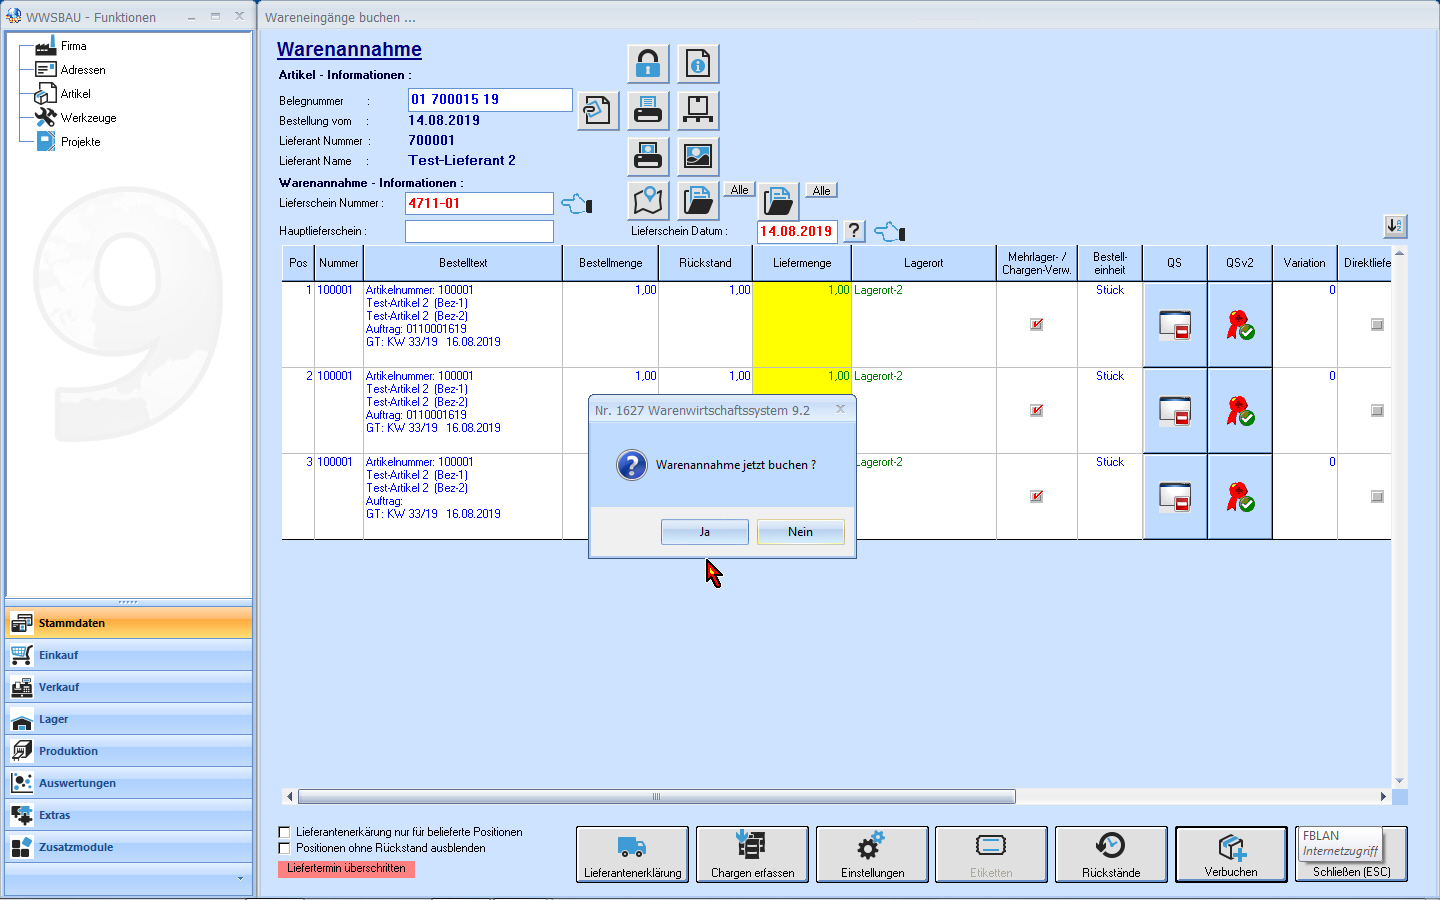1440x900 pixels.
Task: Open the Einkauf menu section
Action: click(59, 655)
